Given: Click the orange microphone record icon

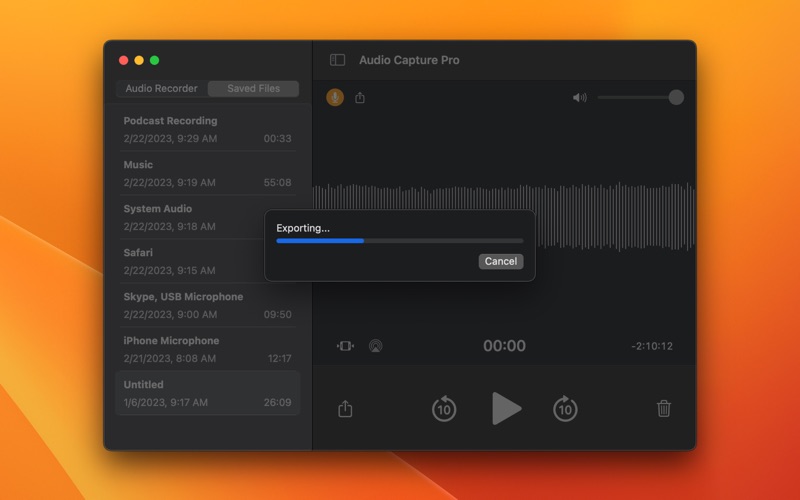Looking at the screenshot, I should coord(335,97).
